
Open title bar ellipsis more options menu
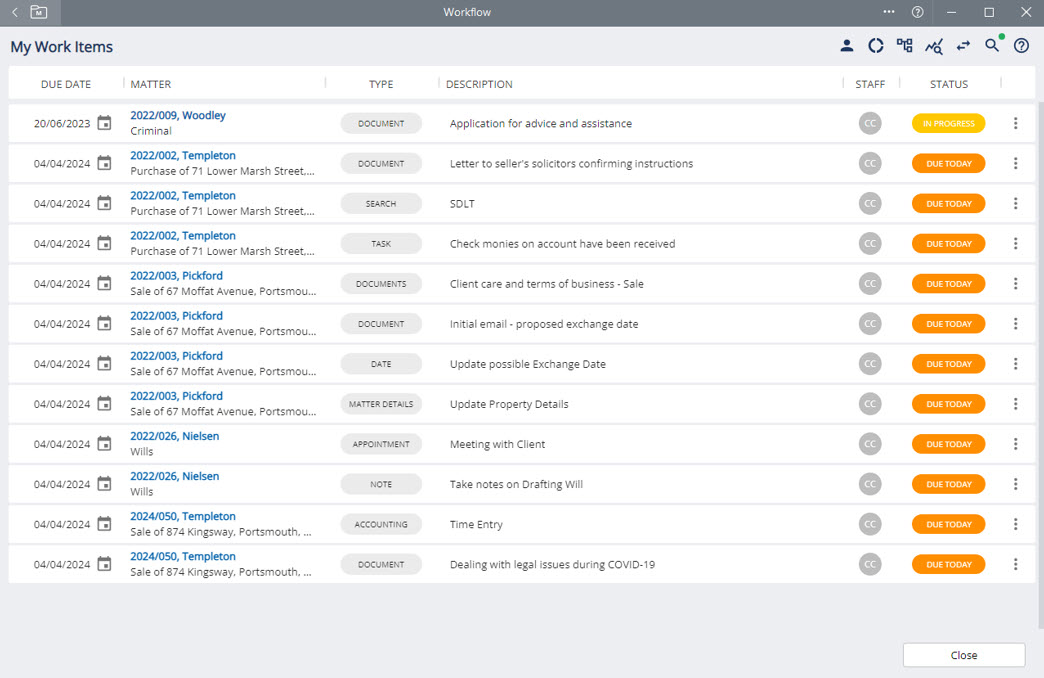pyautogui.click(x=889, y=12)
